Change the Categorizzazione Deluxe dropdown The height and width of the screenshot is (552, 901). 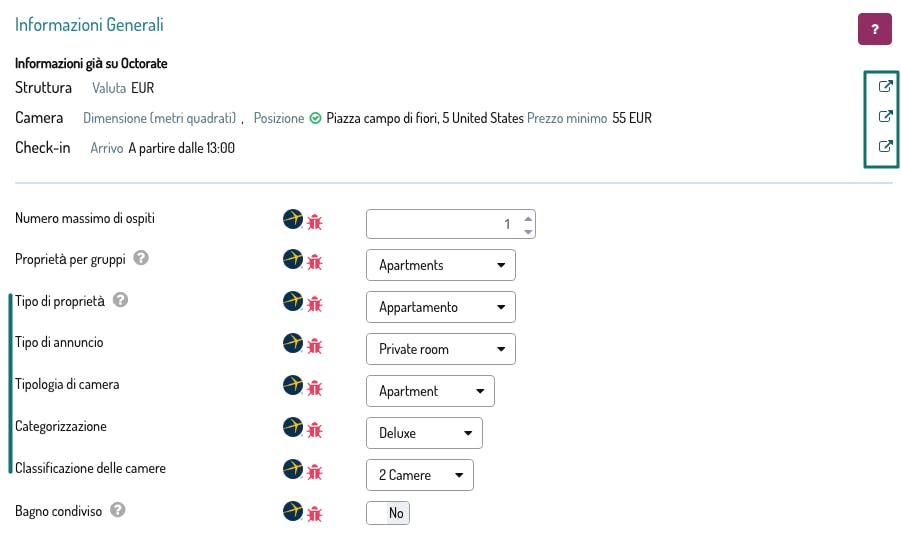pos(424,433)
